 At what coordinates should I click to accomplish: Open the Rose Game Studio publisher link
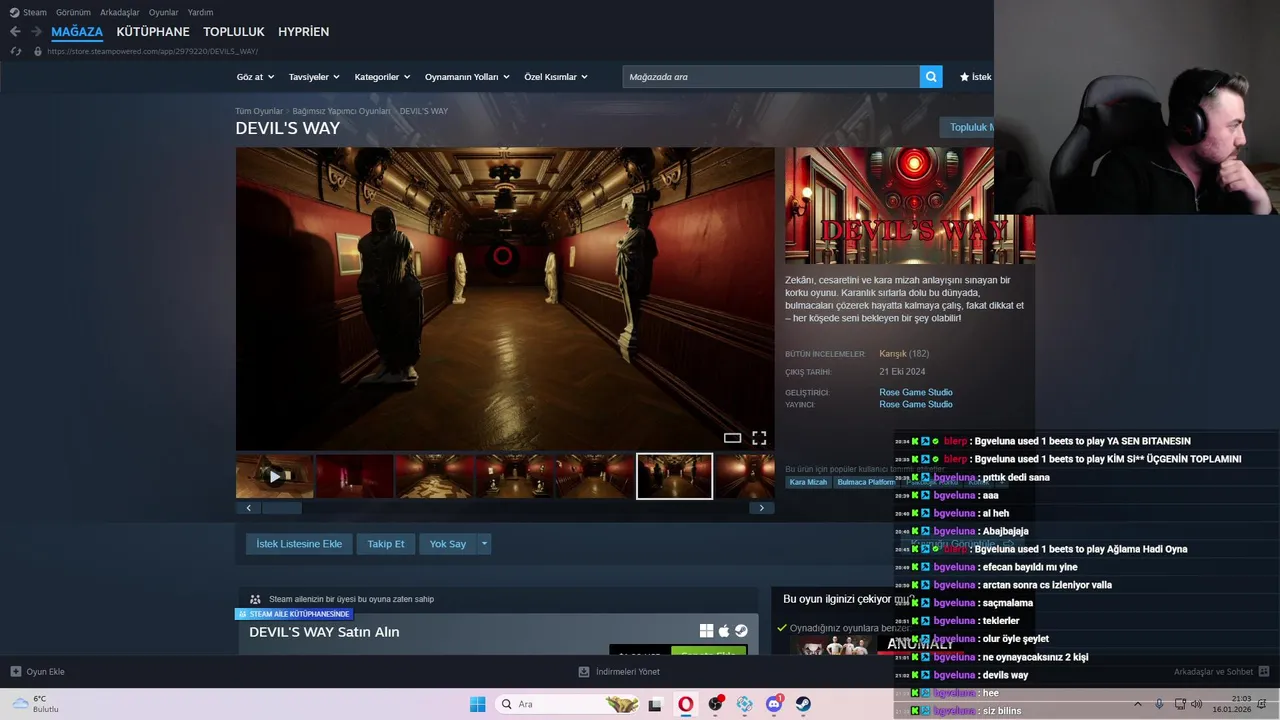916,404
